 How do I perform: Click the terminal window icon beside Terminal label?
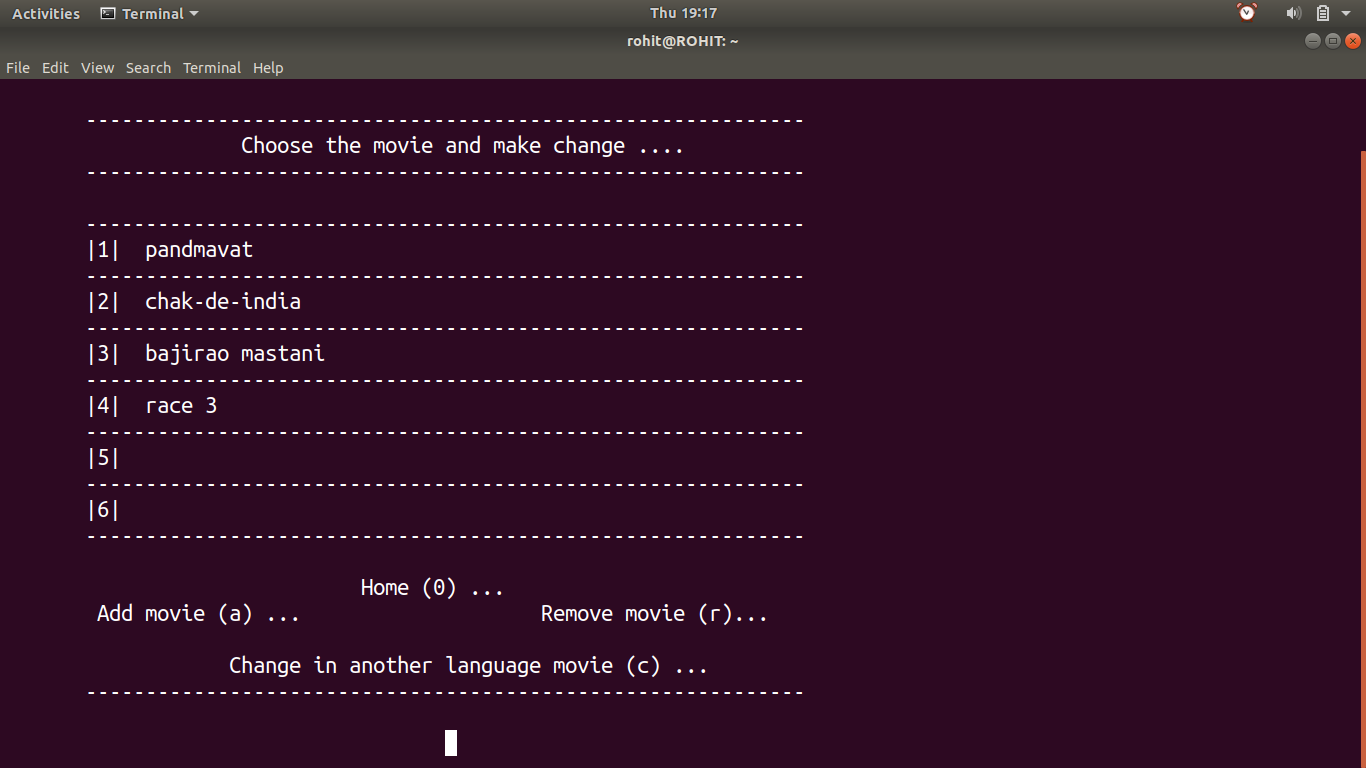coord(107,13)
